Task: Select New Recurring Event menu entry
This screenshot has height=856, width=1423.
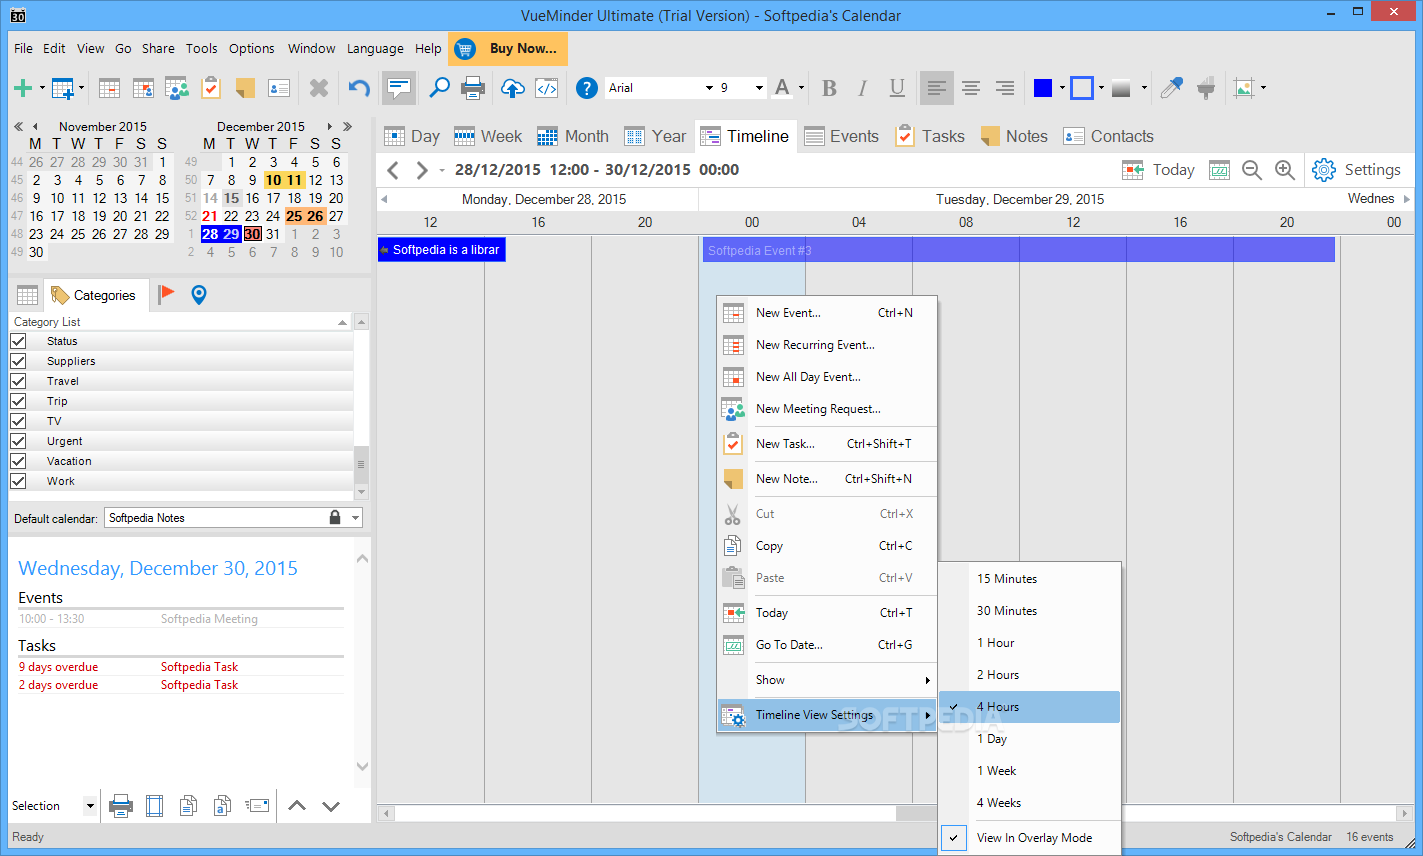Action: pyautogui.click(x=827, y=345)
